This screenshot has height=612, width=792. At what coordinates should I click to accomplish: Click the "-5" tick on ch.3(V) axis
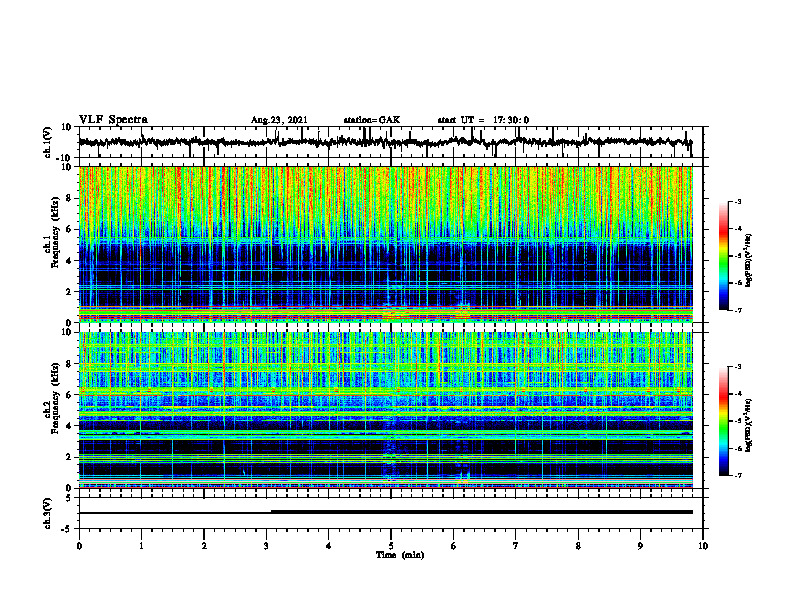coord(67,529)
